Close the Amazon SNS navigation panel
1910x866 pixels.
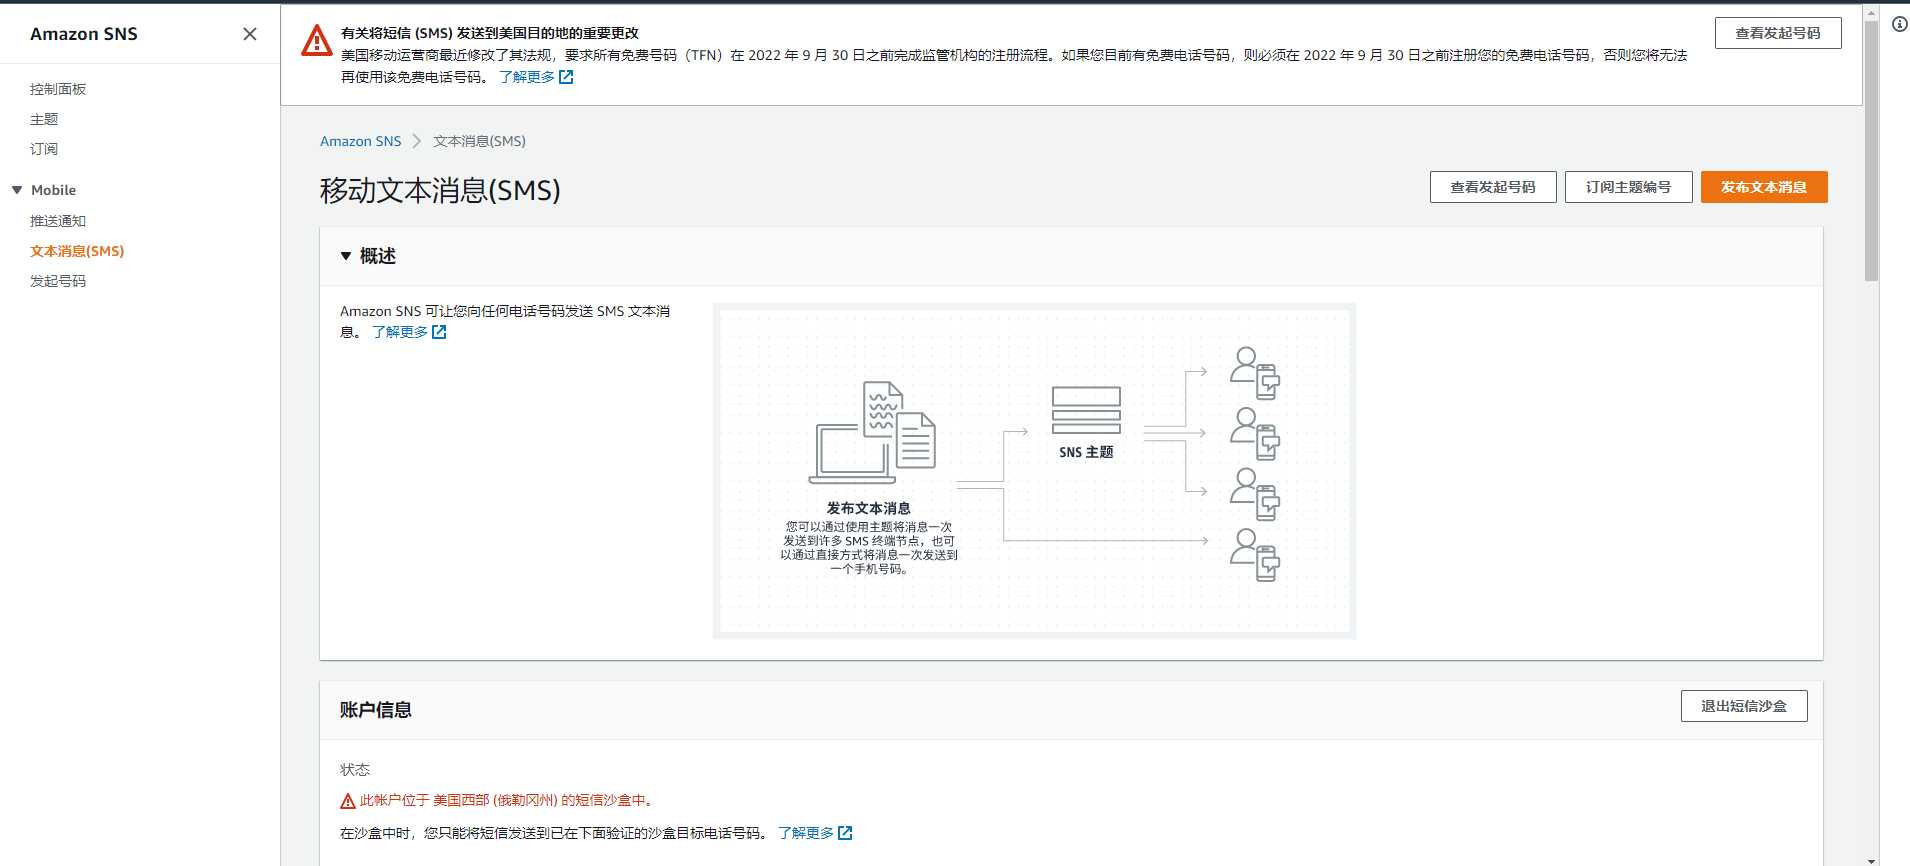click(x=250, y=34)
